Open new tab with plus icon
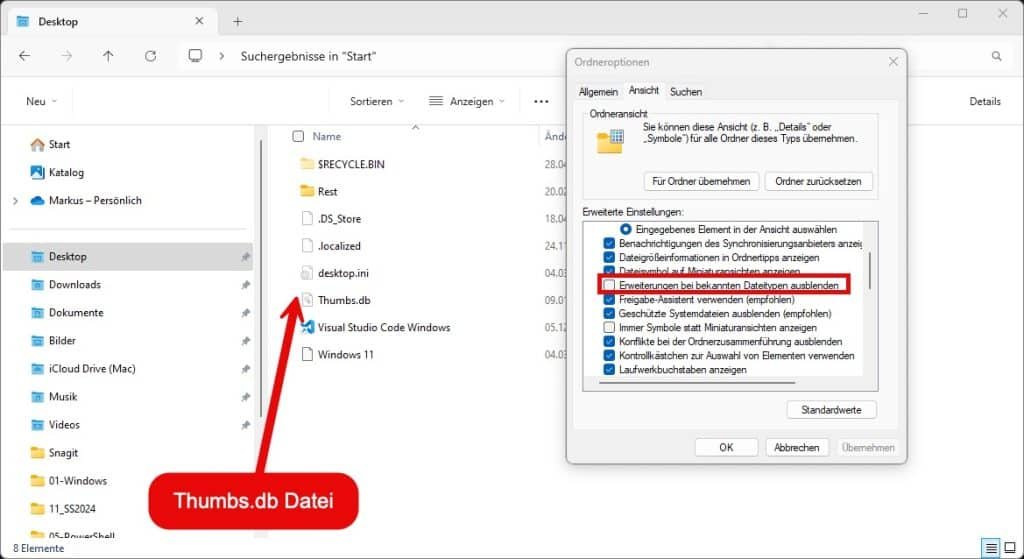1024x559 pixels. pos(238,22)
